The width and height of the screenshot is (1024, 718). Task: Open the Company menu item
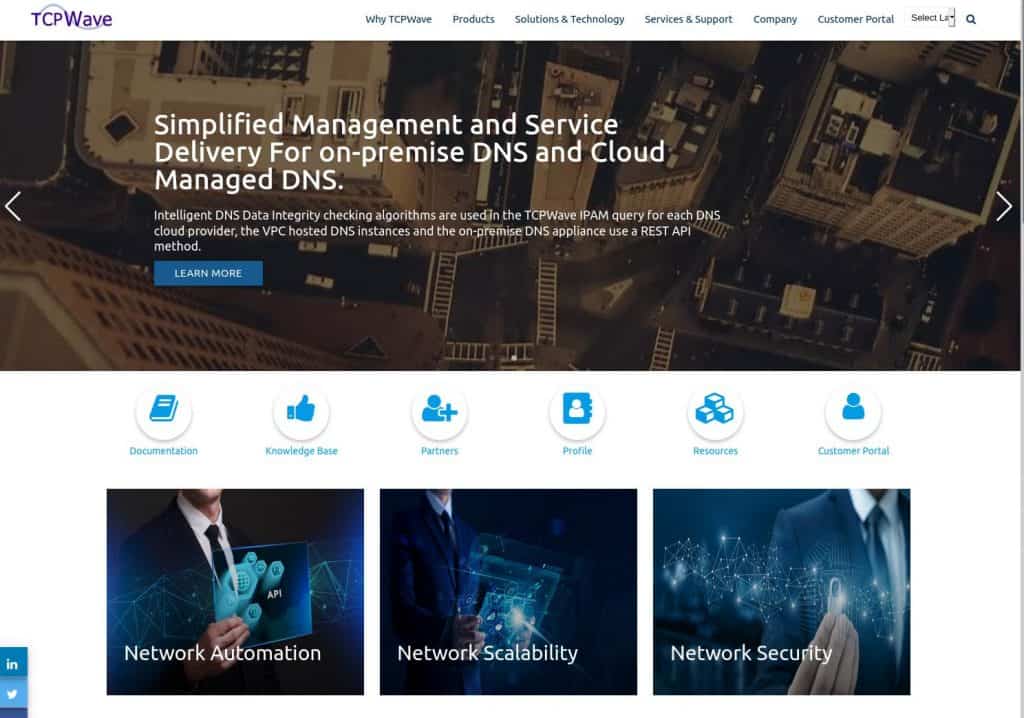pyautogui.click(x=775, y=18)
